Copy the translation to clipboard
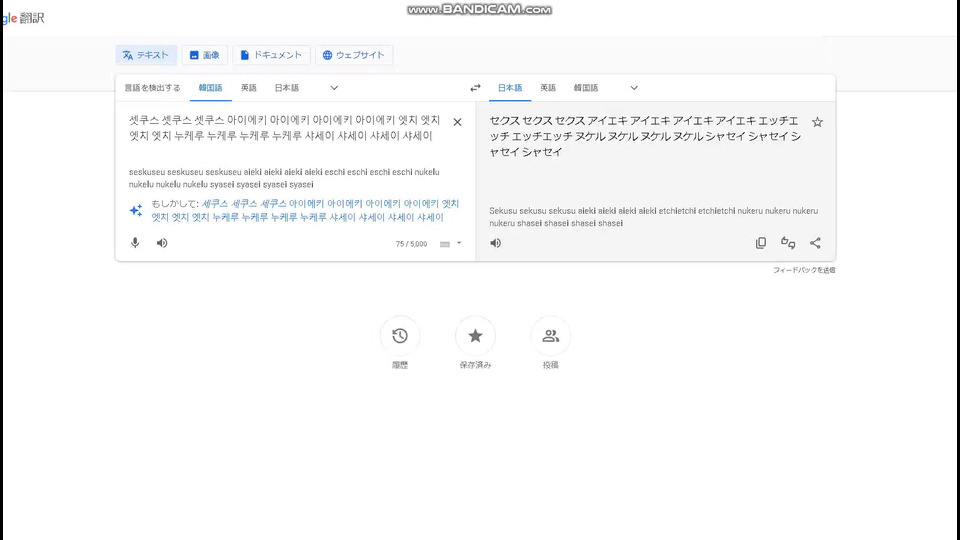 click(x=760, y=242)
